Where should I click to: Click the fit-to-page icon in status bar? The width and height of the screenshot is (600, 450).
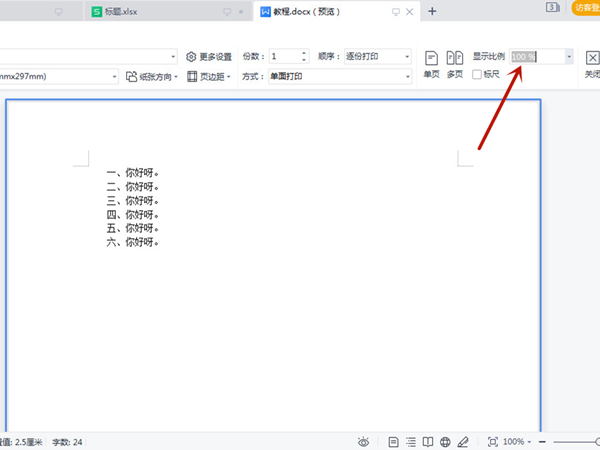point(492,441)
